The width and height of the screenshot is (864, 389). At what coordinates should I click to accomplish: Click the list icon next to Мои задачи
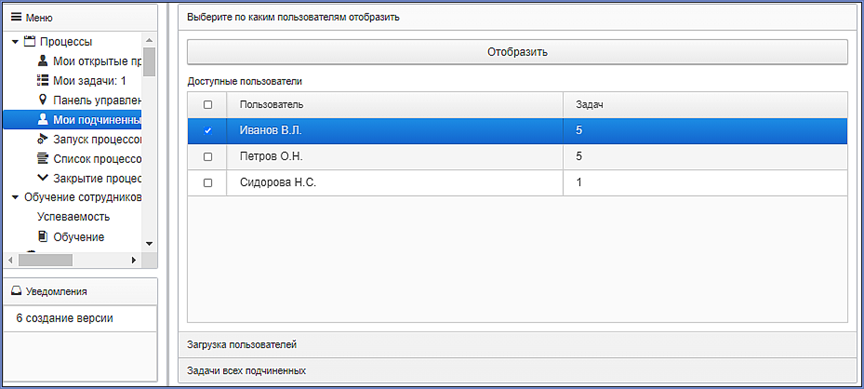coord(42,81)
